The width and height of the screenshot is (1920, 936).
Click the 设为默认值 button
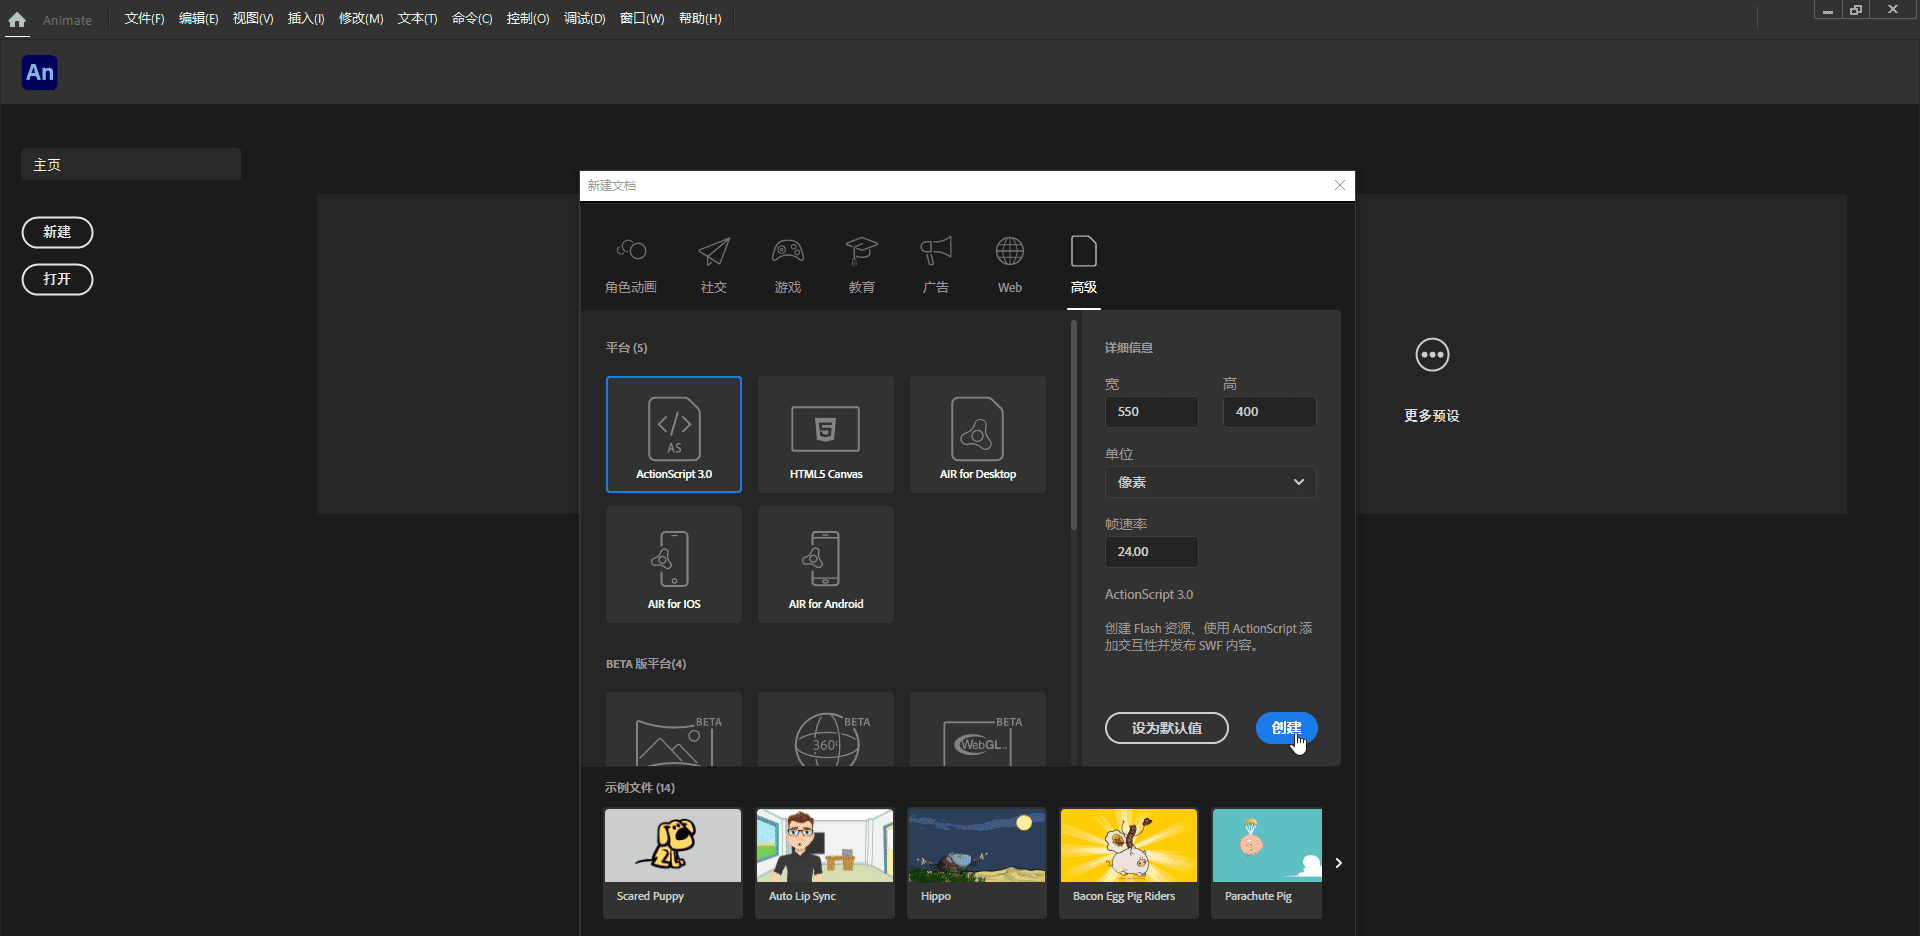coord(1167,728)
